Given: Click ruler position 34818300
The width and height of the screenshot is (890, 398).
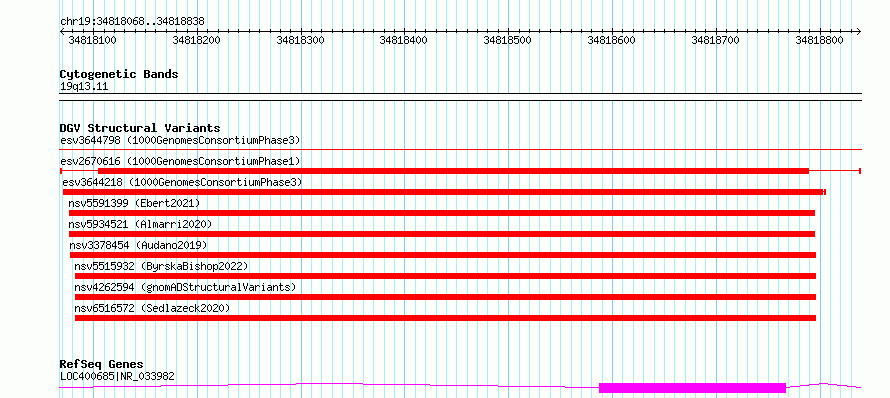Looking at the screenshot, I should pyautogui.click(x=300, y=40).
